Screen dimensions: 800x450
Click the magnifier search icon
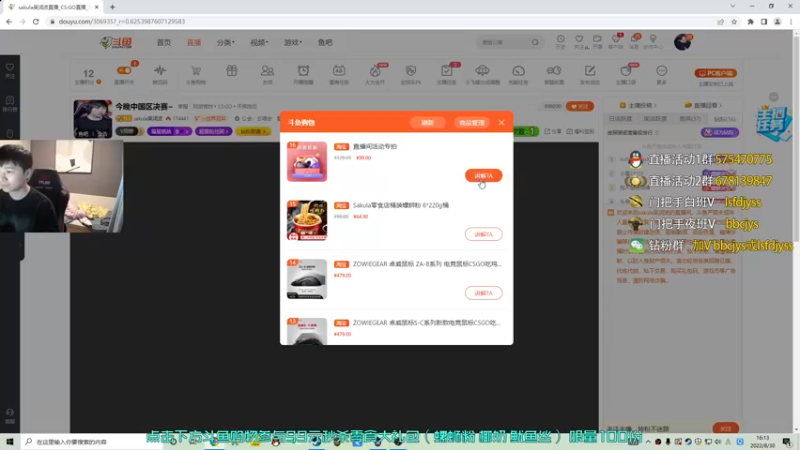(x=535, y=42)
